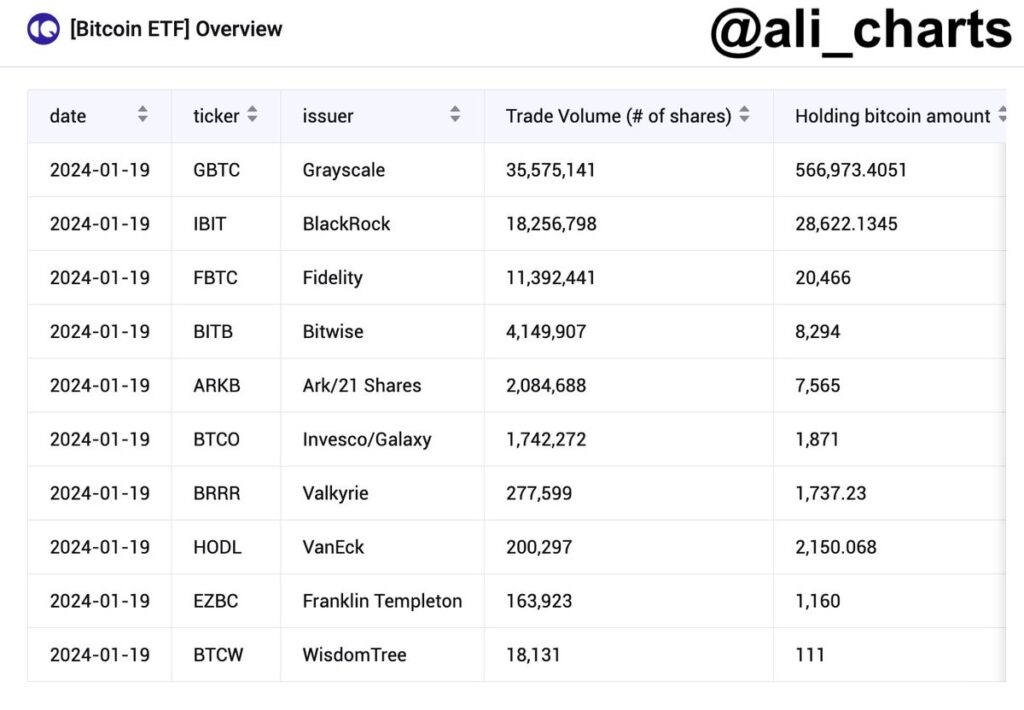
Task: Click the Invesco/Galaxy issuer cell
Action: (367, 440)
